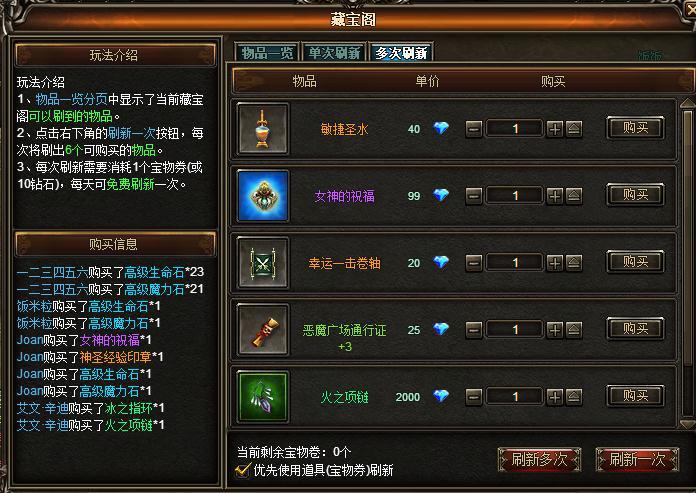This screenshot has width=696, height=493.
Task: Click the diamond icon next to 敏捷圣水 price
Action: click(x=441, y=128)
